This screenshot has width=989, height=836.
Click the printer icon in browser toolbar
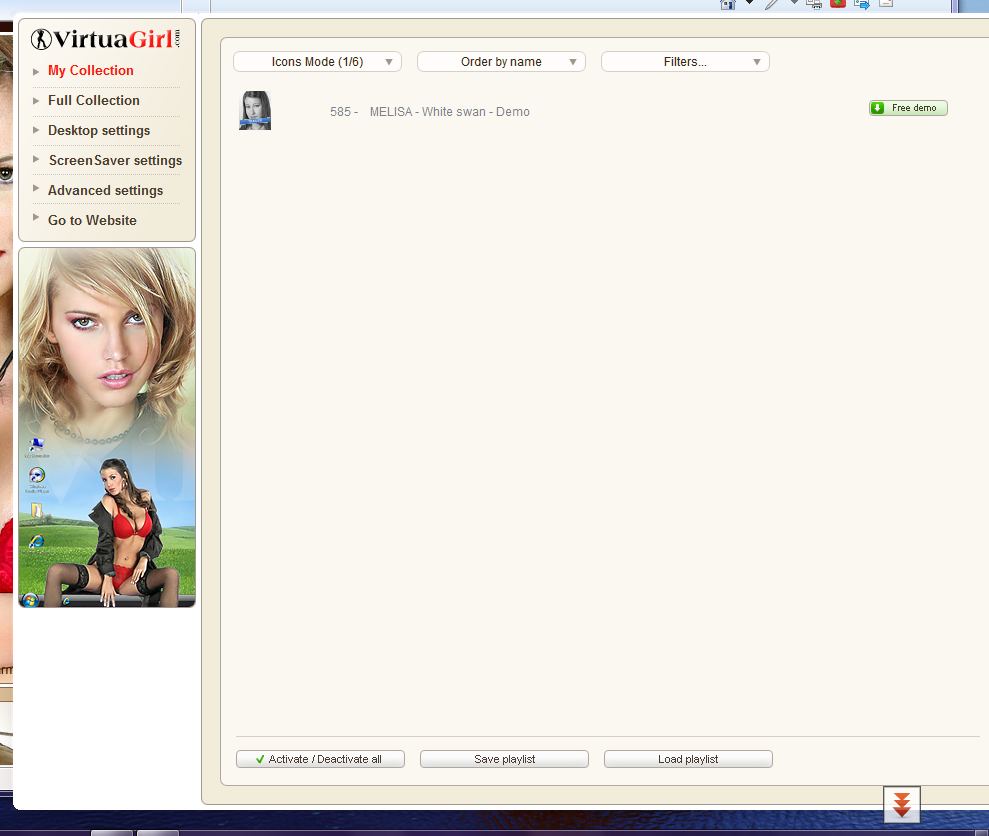(x=814, y=4)
